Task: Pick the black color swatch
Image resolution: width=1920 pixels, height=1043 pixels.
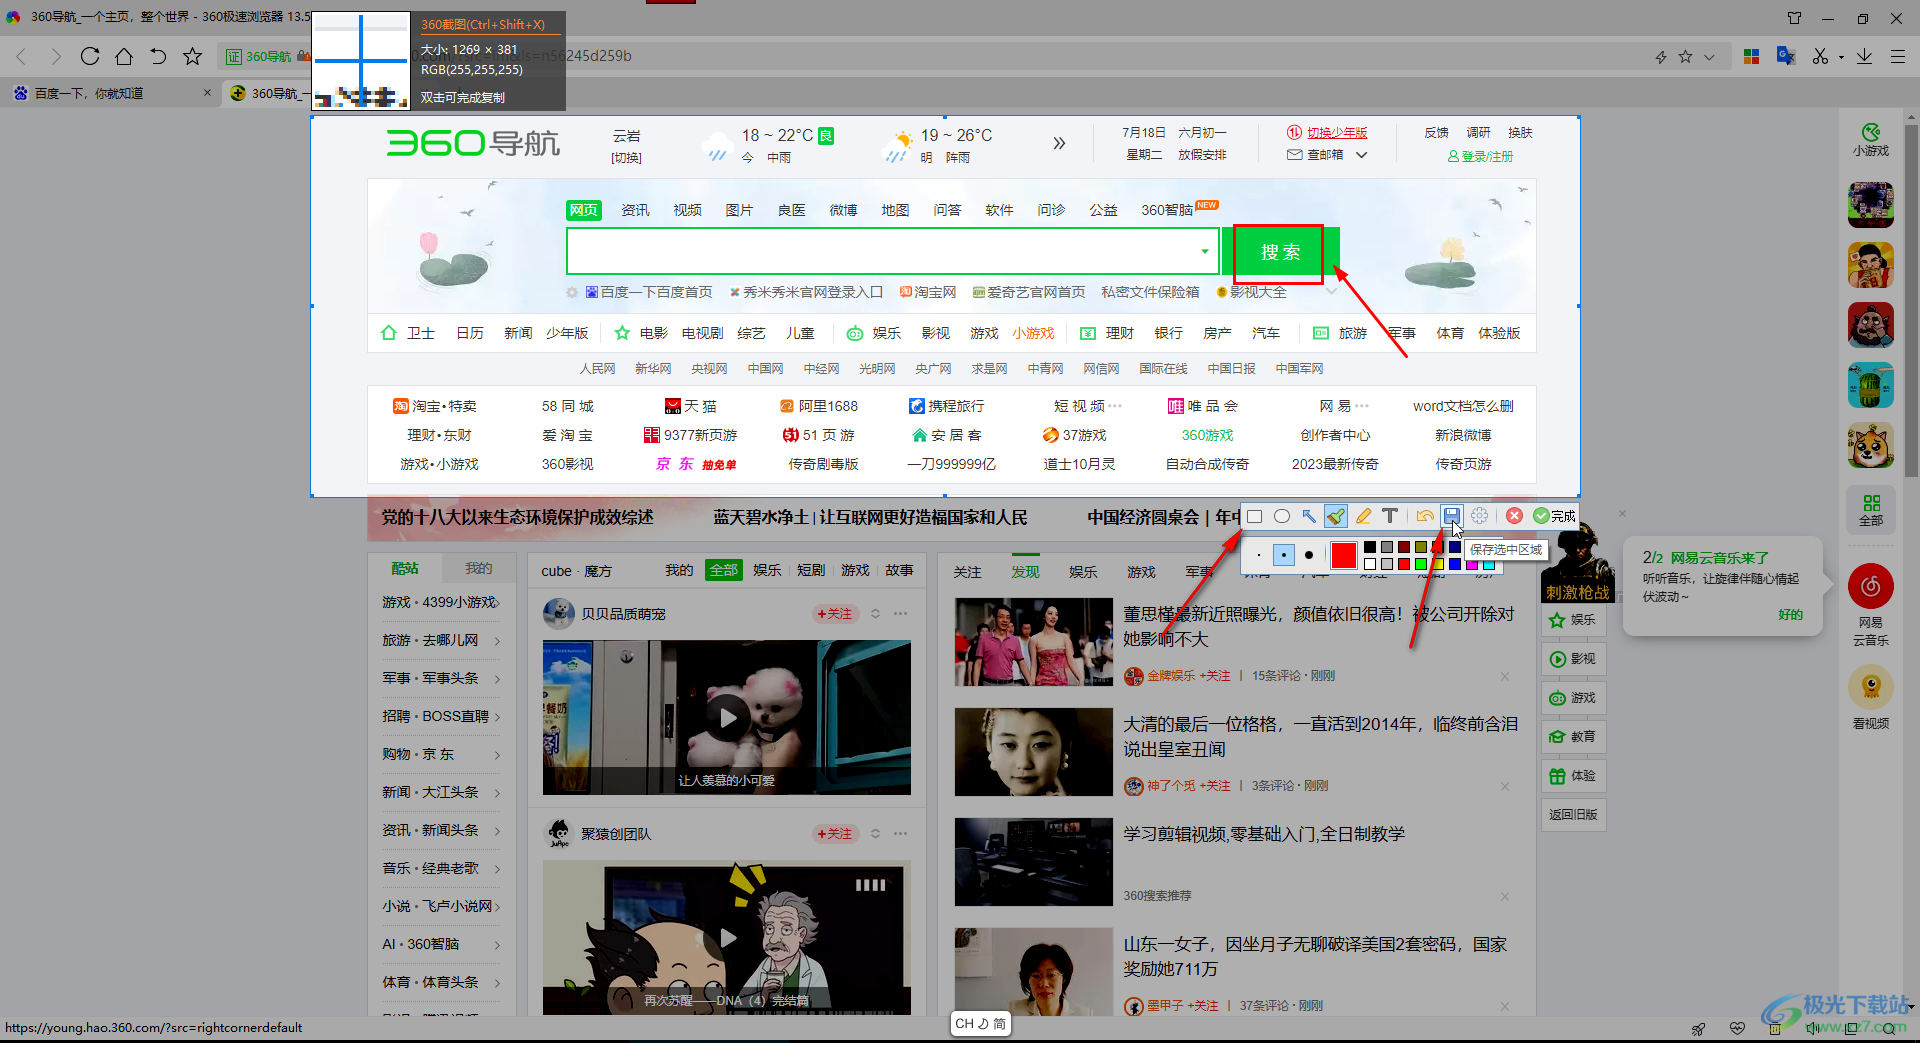Action: 1370,547
